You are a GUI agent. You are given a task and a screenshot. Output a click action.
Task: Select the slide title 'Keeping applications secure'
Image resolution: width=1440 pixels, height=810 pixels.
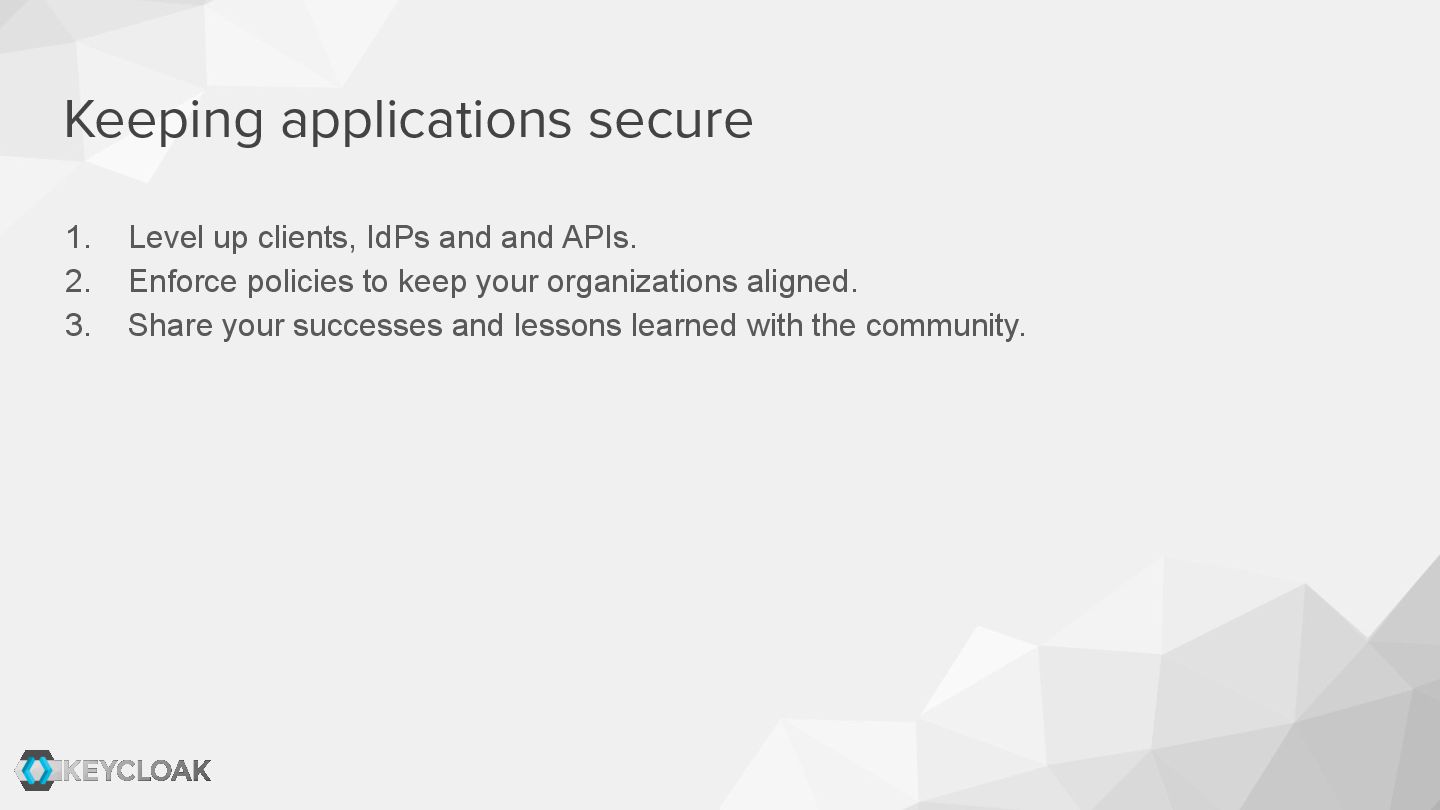[x=408, y=120]
